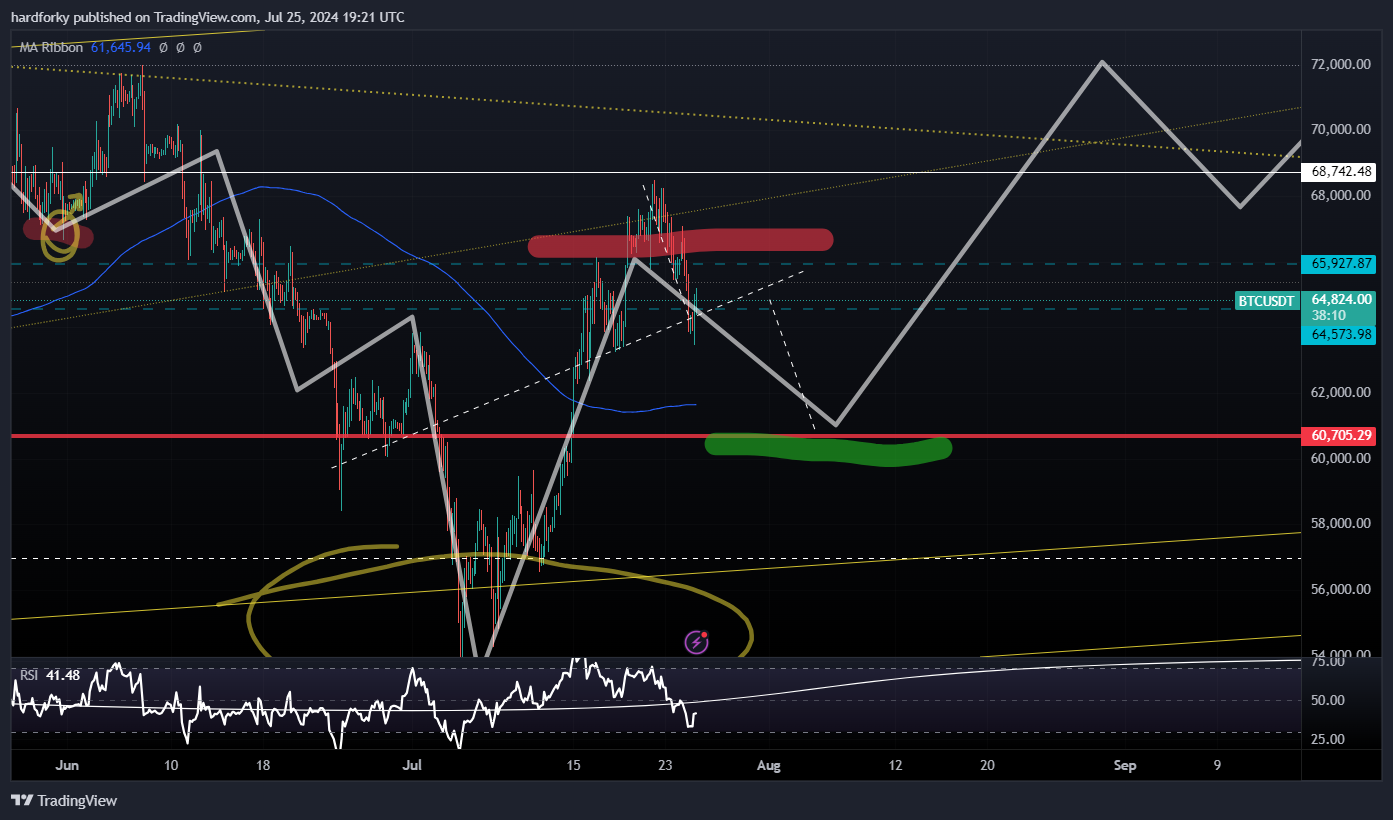Click the 72,000.00 price axis label
The height and width of the screenshot is (820, 1393).
coord(1342,64)
